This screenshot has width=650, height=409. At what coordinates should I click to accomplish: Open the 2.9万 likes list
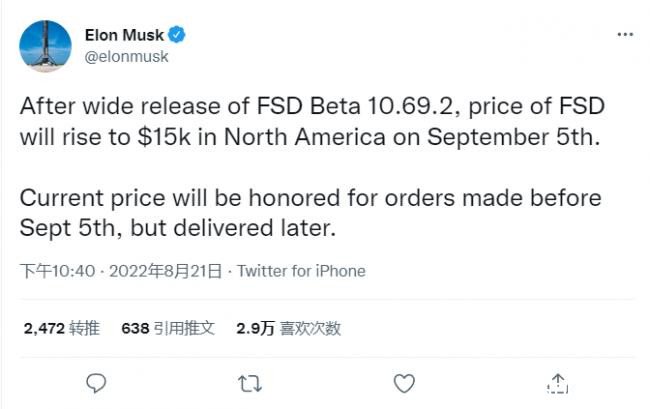tap(289, 329)
